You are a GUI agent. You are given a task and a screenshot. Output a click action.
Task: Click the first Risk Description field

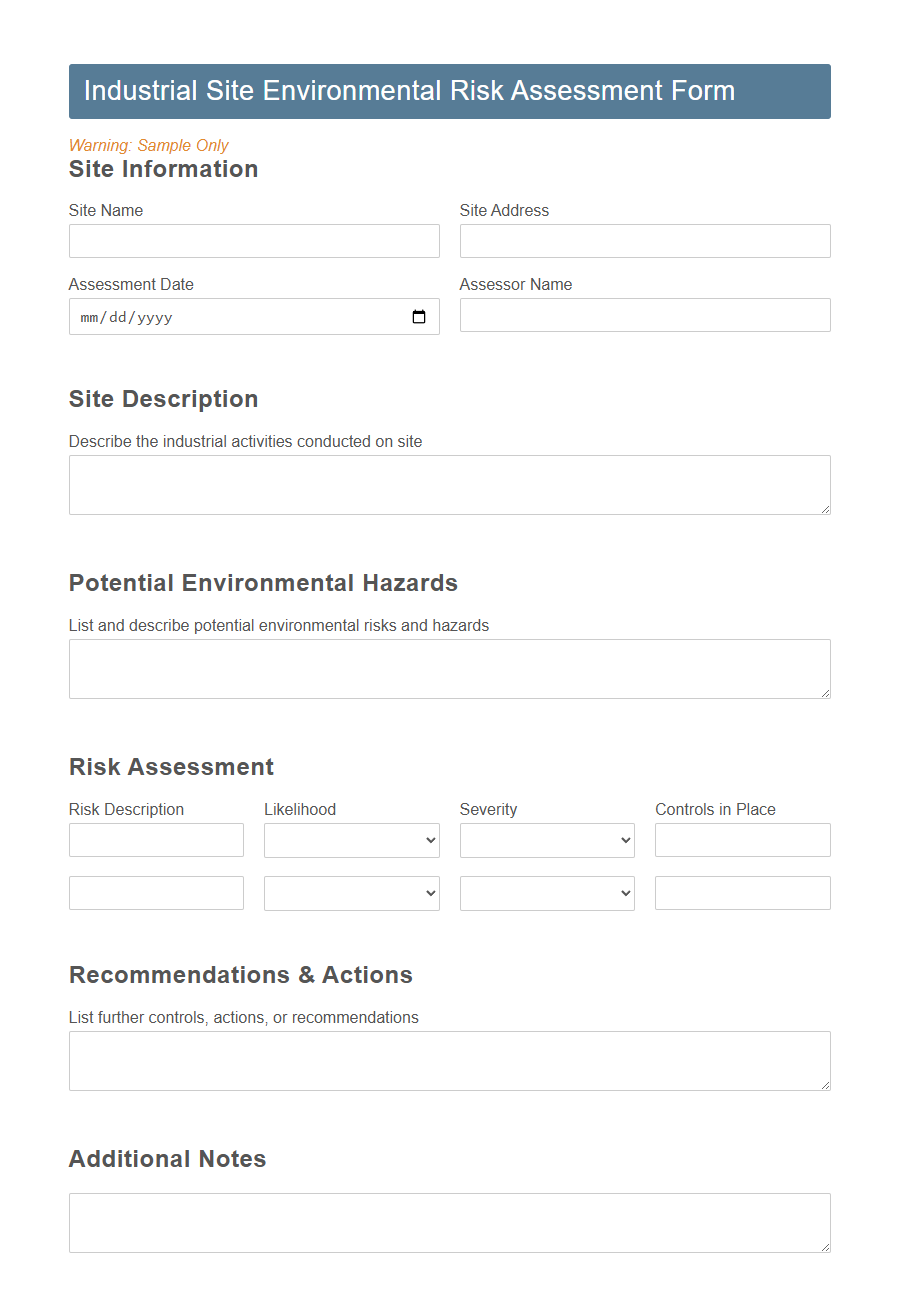[x=156, y=840]
